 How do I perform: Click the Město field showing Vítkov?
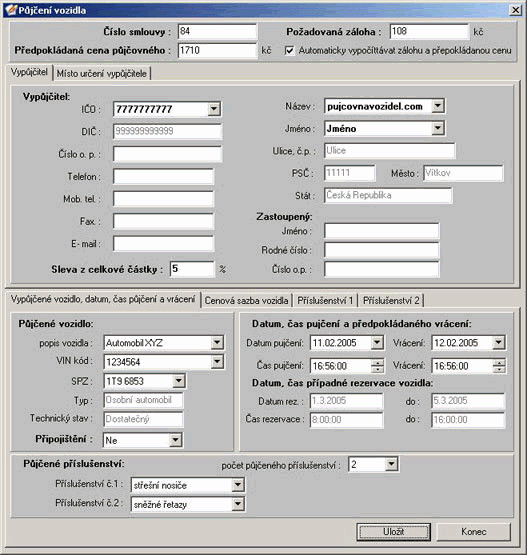tap(463, 173)
